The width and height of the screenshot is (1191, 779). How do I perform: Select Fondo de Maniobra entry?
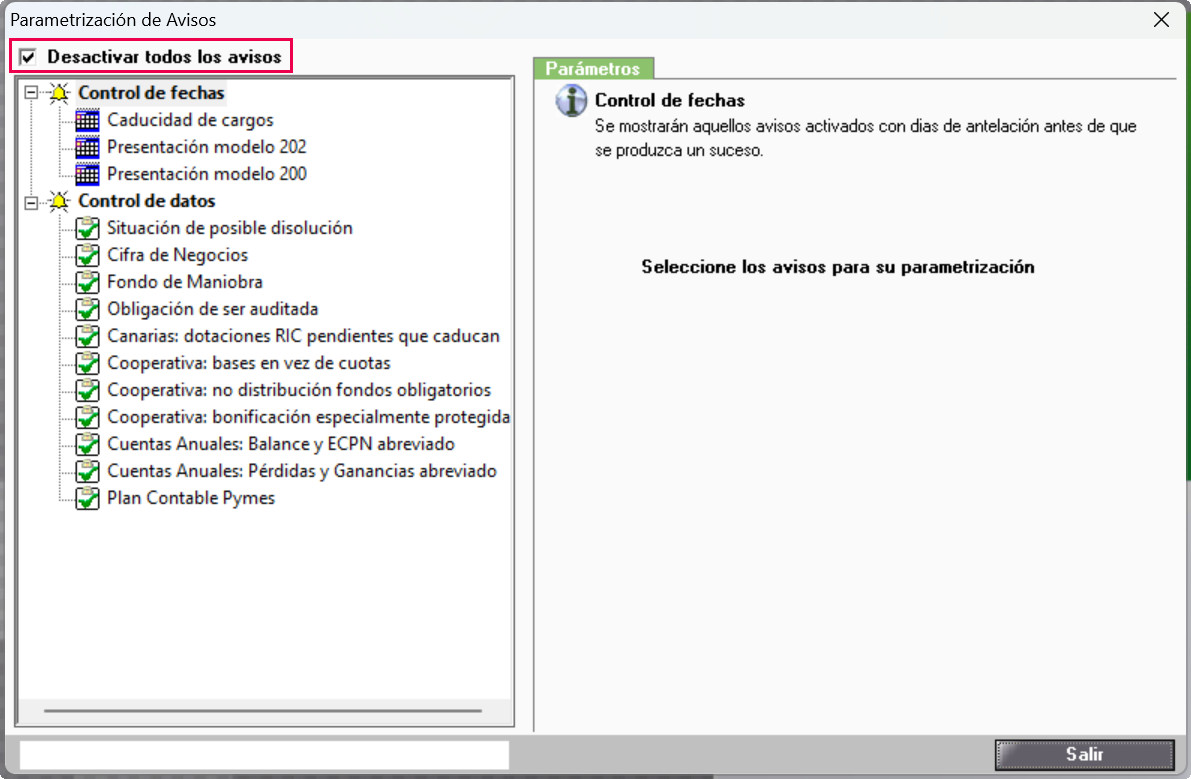[x=185, y=282]
